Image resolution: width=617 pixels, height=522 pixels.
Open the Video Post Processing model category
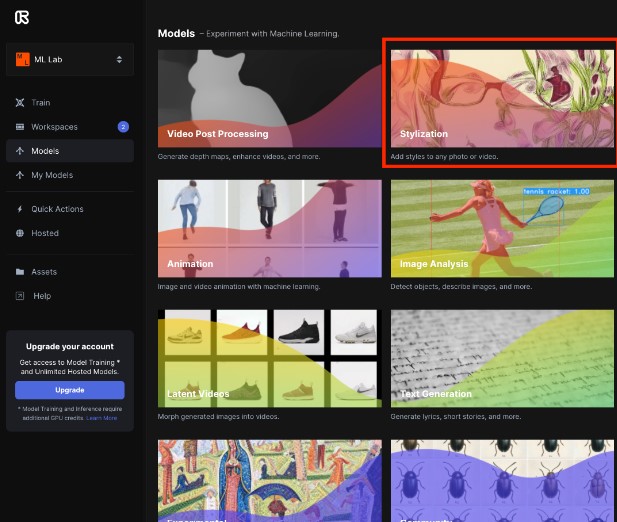point(270,98)
